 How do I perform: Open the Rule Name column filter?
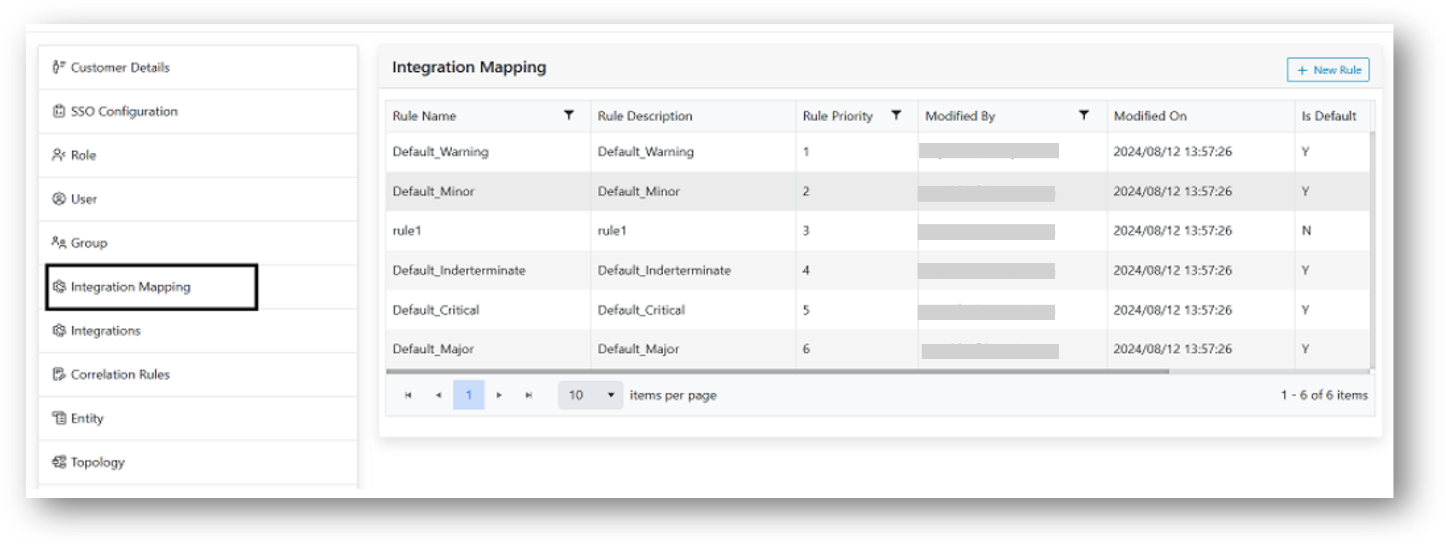(x=569, y=116)
